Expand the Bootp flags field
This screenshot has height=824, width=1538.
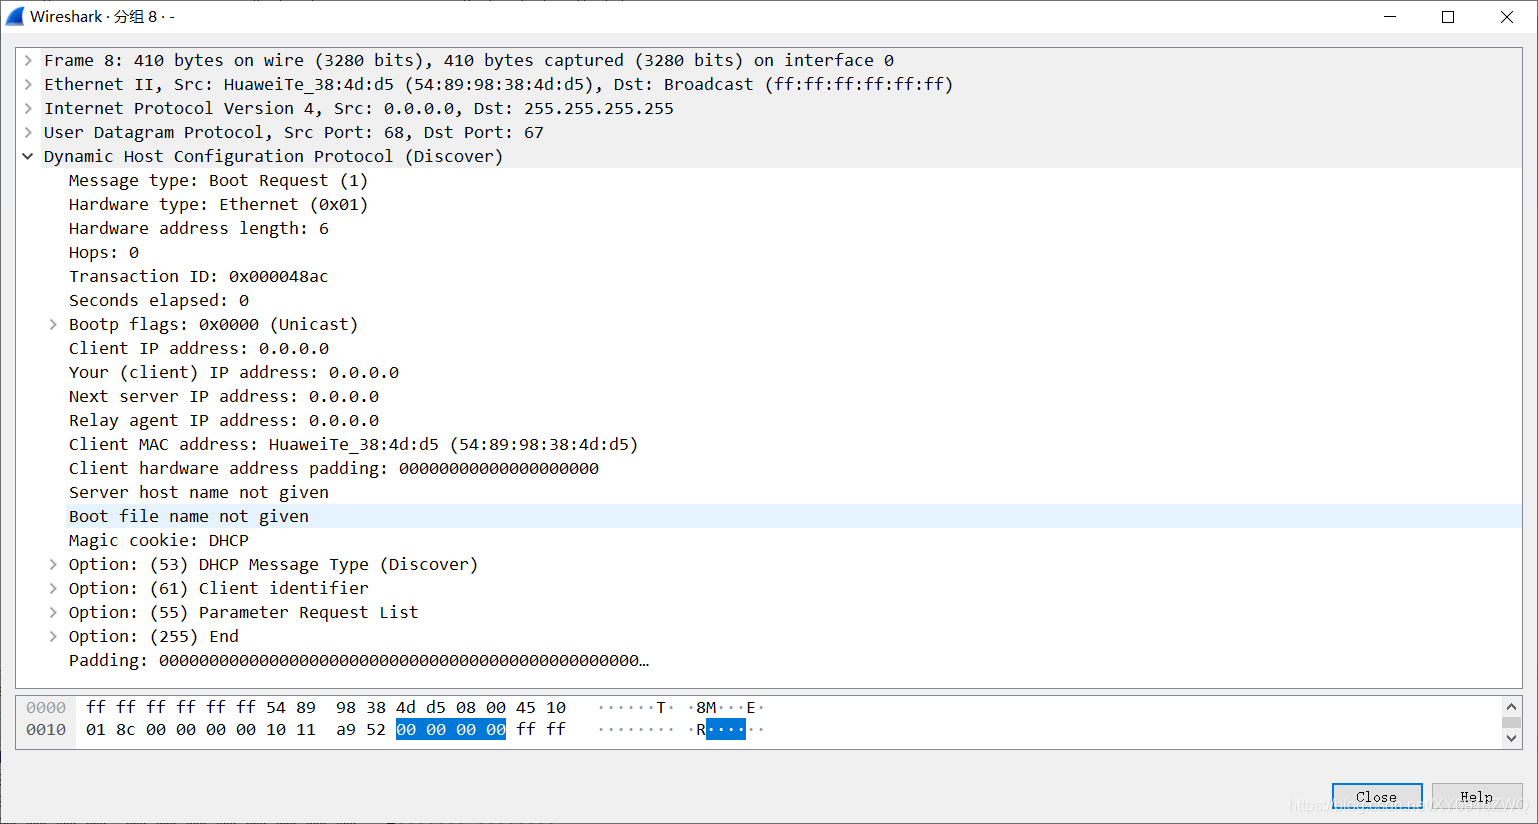tap(53, 324)
